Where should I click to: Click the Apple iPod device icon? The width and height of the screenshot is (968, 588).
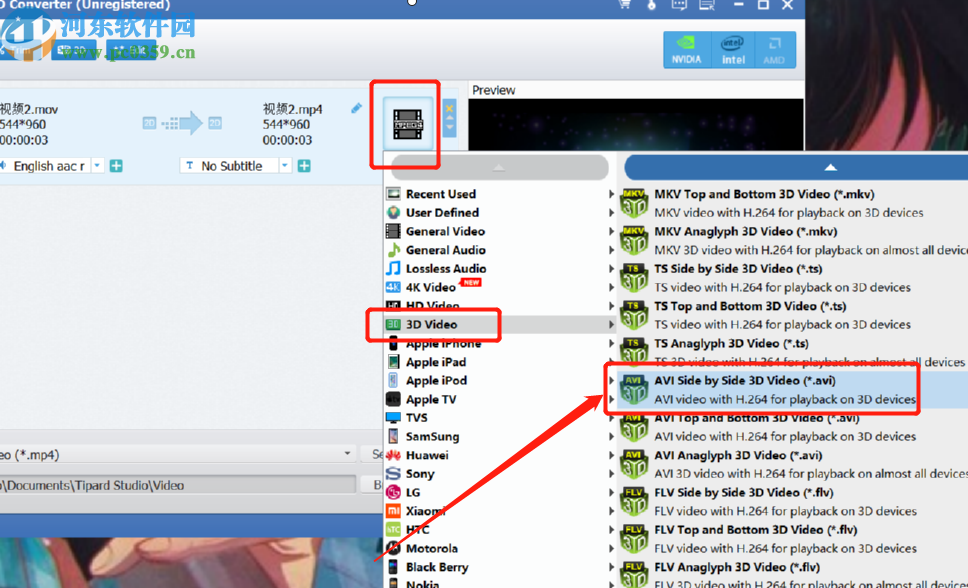[x=393, y=380]
